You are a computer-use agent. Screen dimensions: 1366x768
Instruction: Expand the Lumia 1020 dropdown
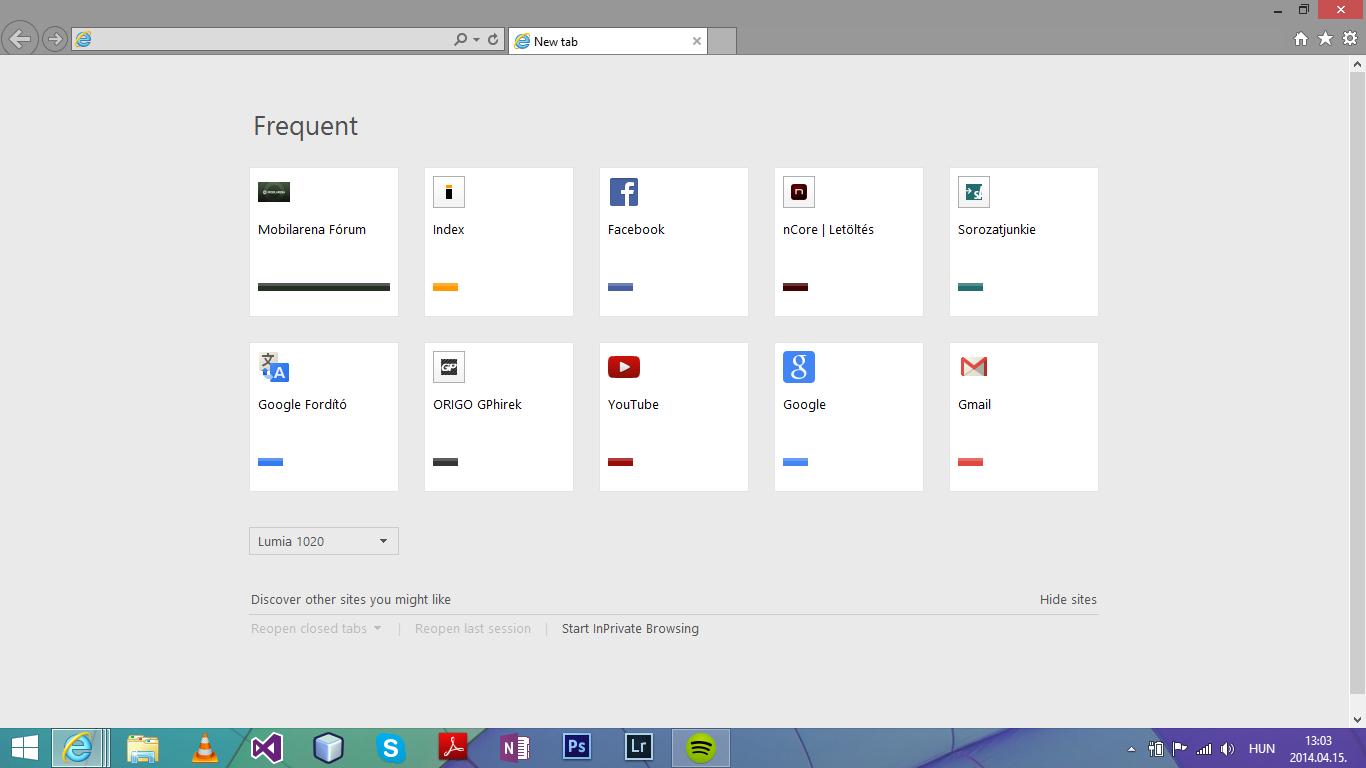[324, 541]
